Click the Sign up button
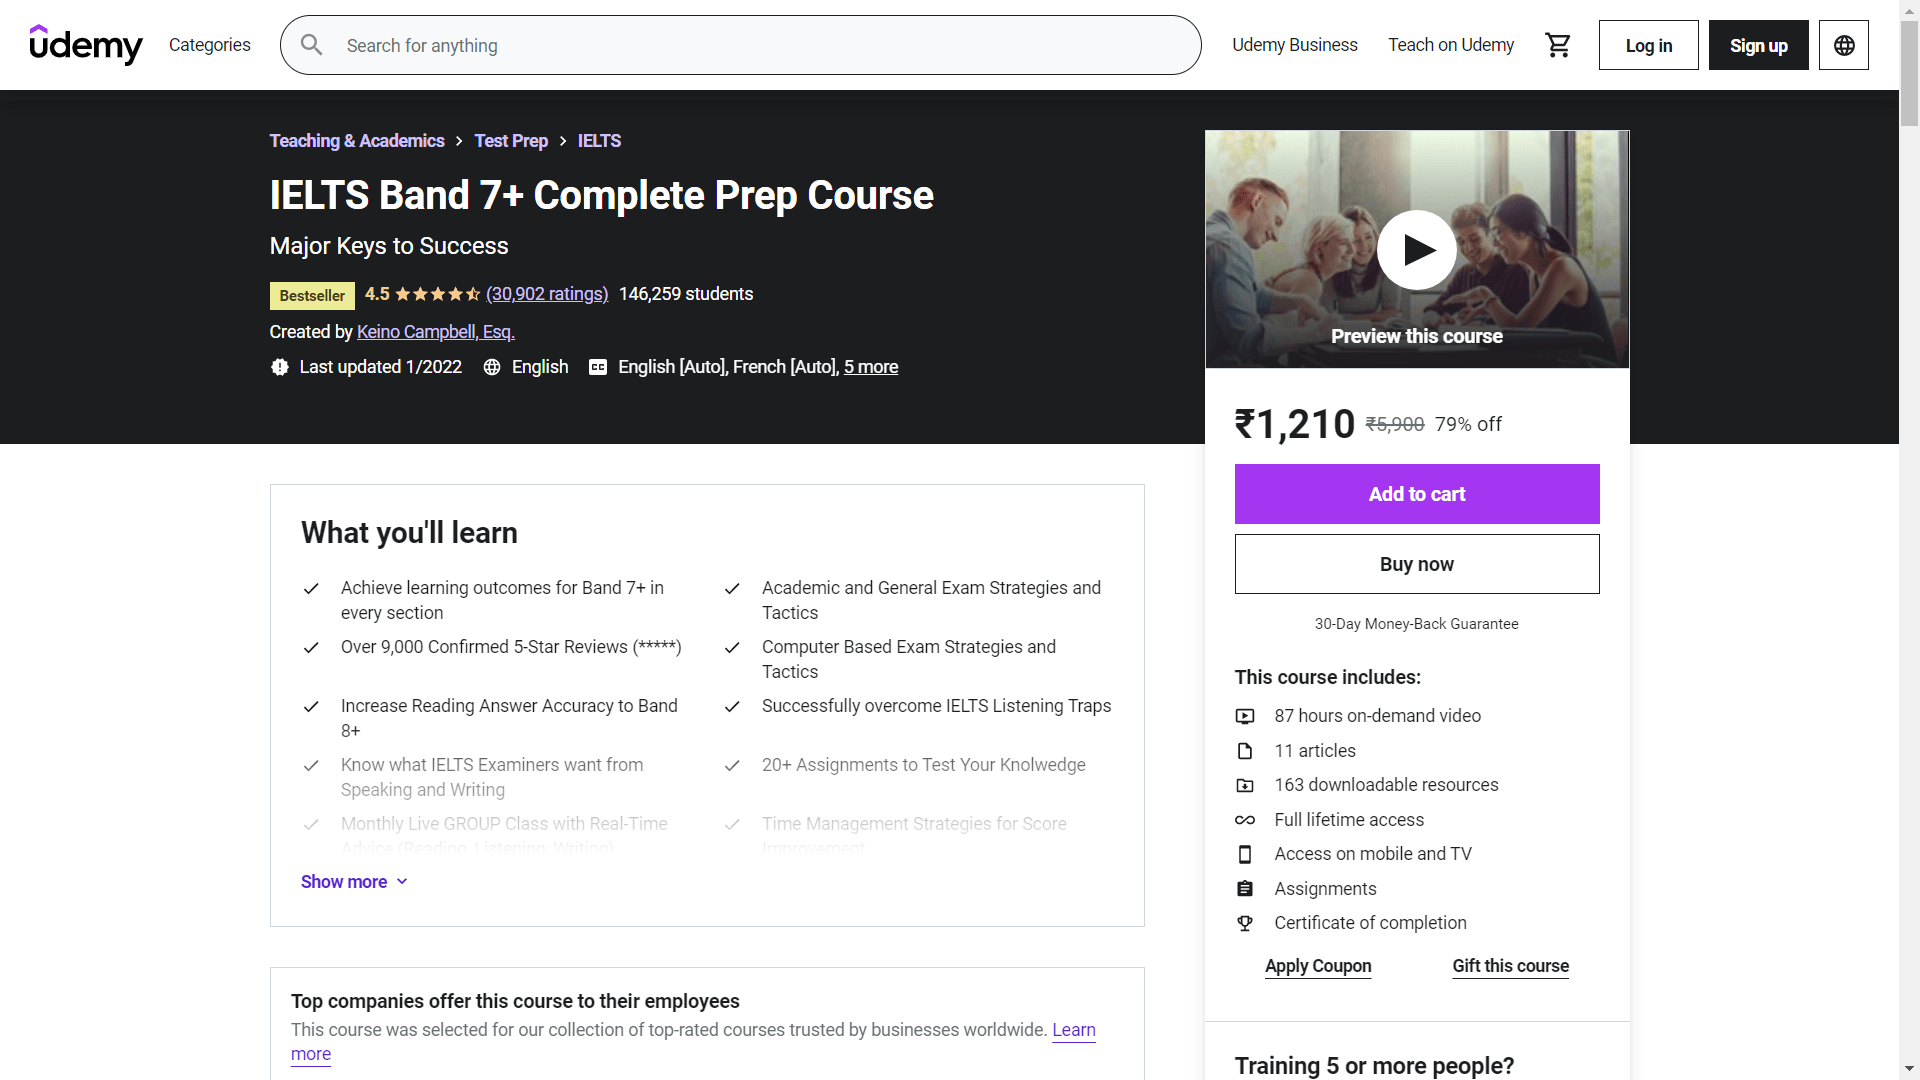 (1759, 45)
